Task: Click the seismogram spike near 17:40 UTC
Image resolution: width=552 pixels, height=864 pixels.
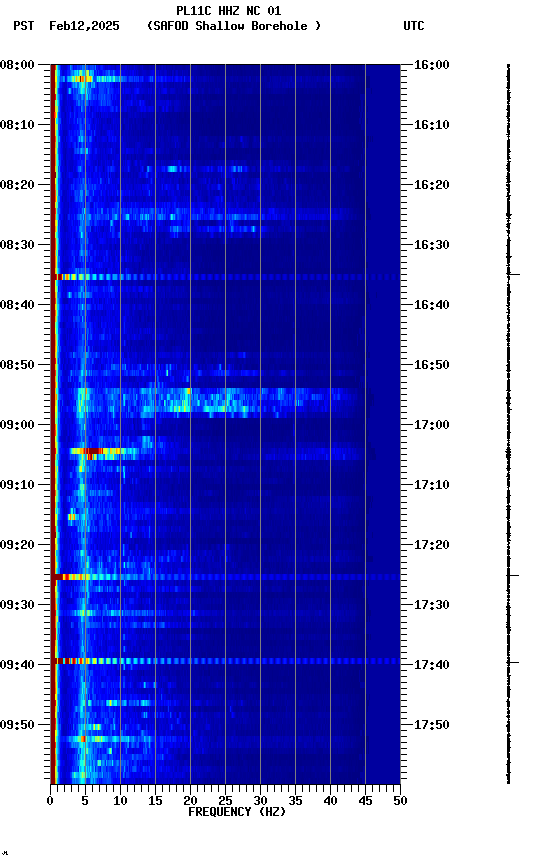Action: tap(513, 662)
